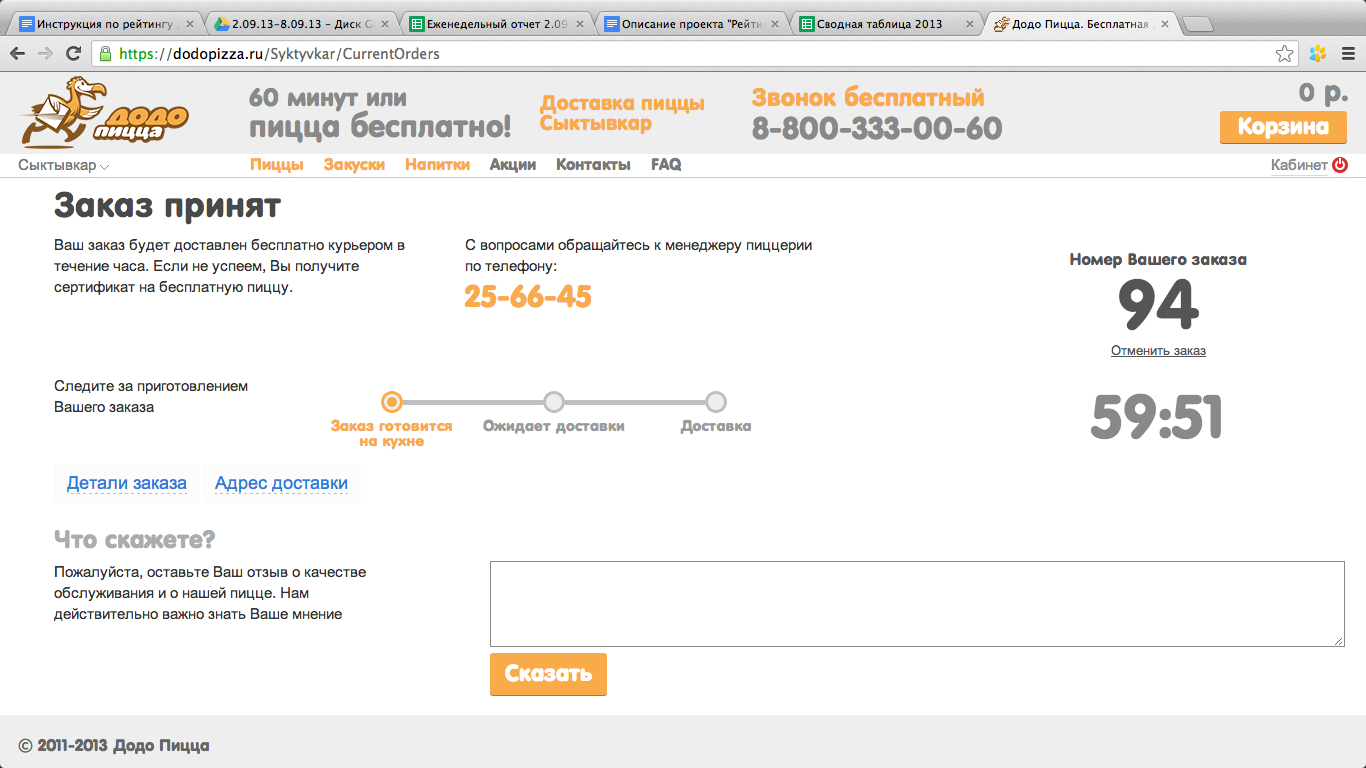Select the 'Ожидает доставки' step circle

pyautogui.click(x=554, y=402)
